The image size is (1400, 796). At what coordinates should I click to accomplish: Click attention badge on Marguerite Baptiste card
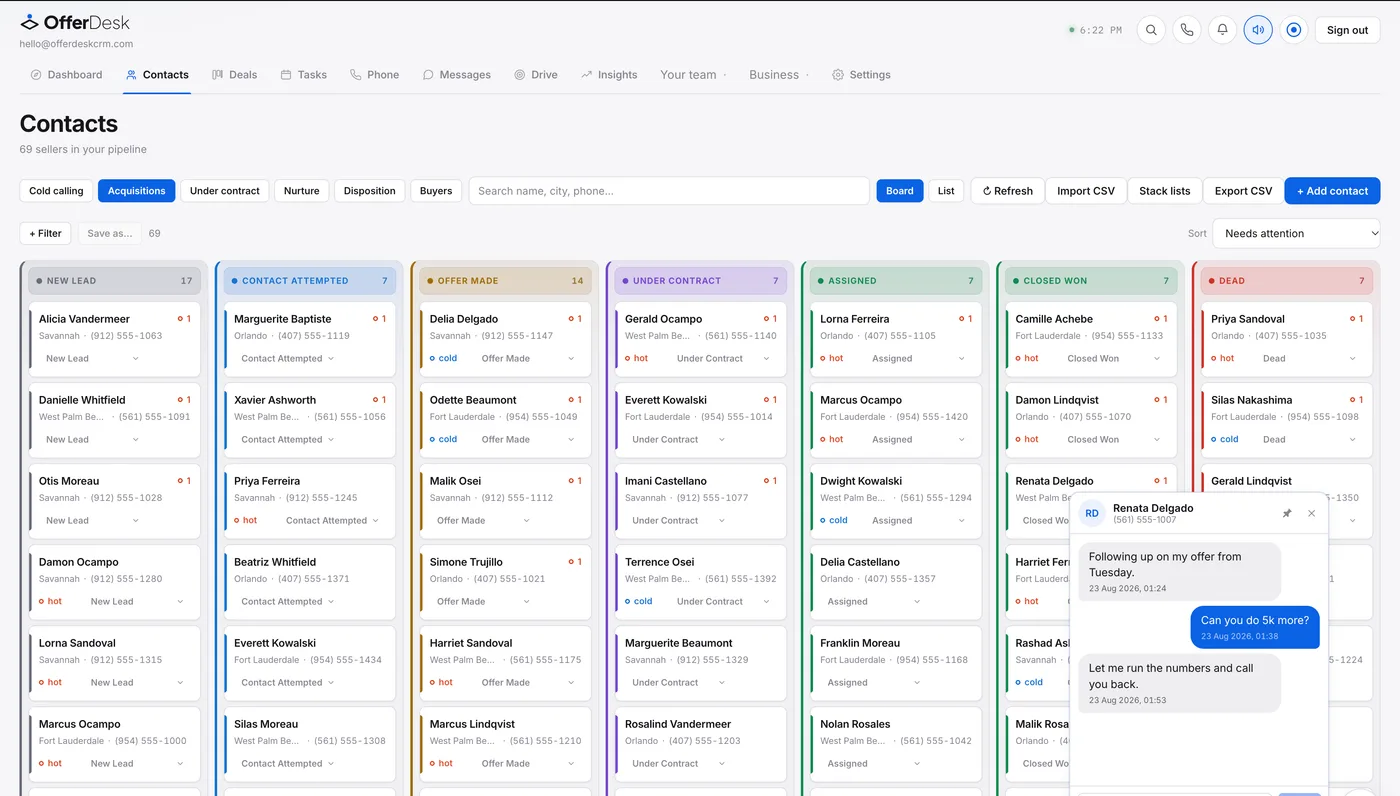point(379,319)
